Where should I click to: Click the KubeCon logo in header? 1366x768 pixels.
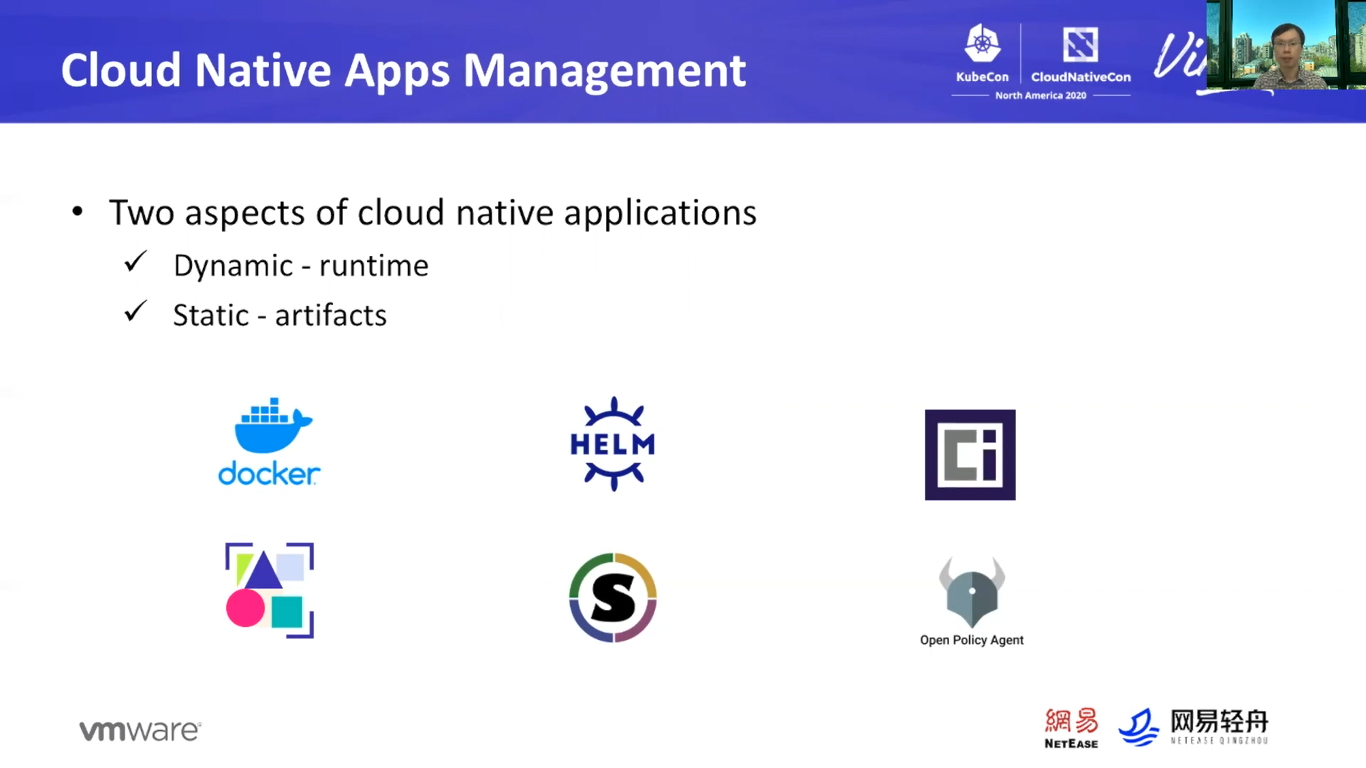[x=982, y=55]
